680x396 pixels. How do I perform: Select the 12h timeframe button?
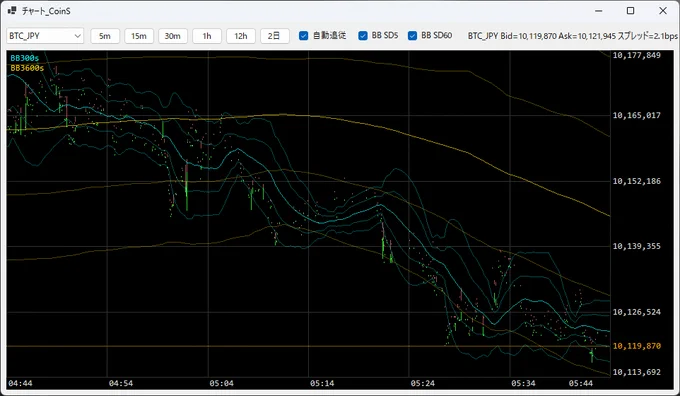click(241, 36)
